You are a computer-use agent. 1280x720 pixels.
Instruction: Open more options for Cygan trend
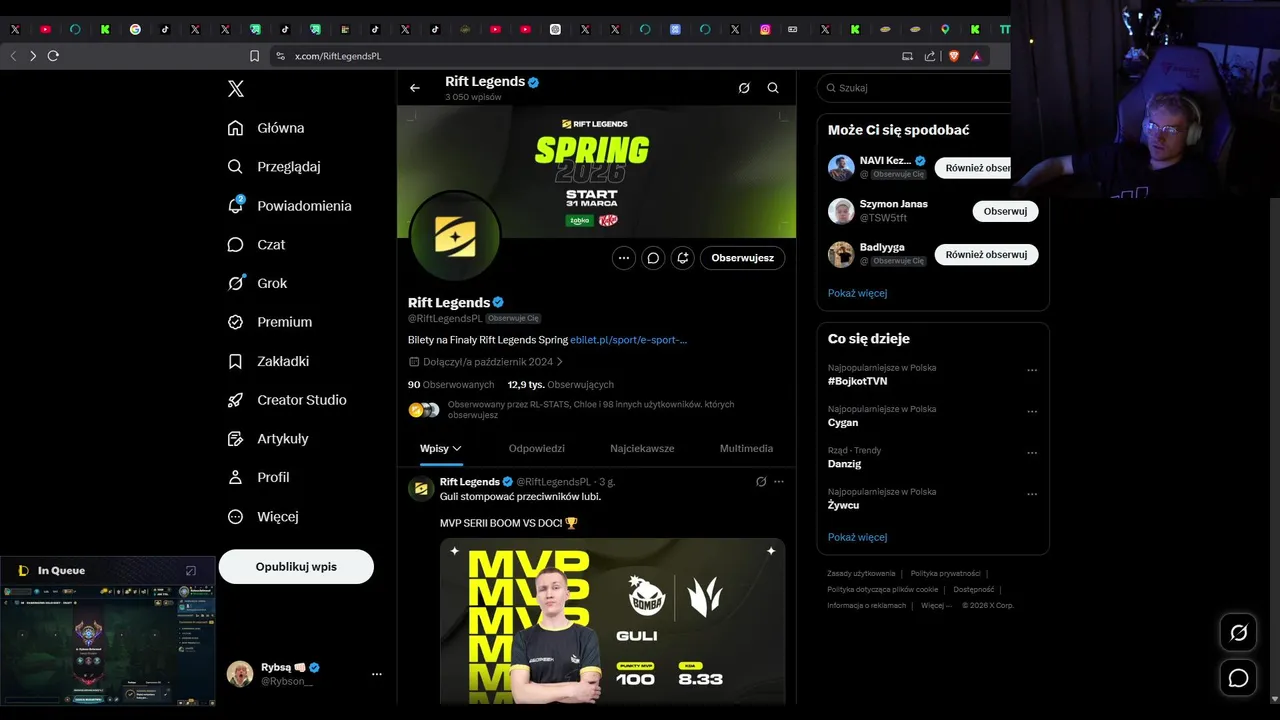coord(1032,411)
